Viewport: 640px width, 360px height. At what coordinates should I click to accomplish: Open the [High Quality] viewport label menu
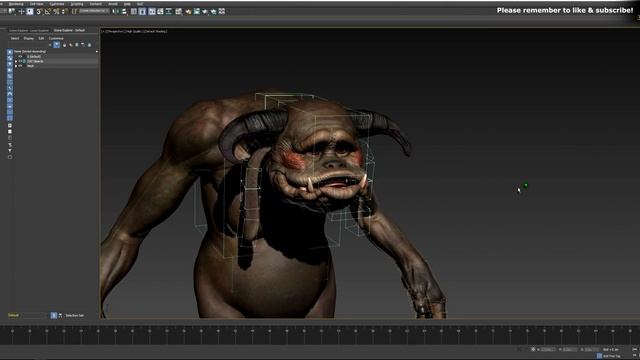[x=134, y=31]
